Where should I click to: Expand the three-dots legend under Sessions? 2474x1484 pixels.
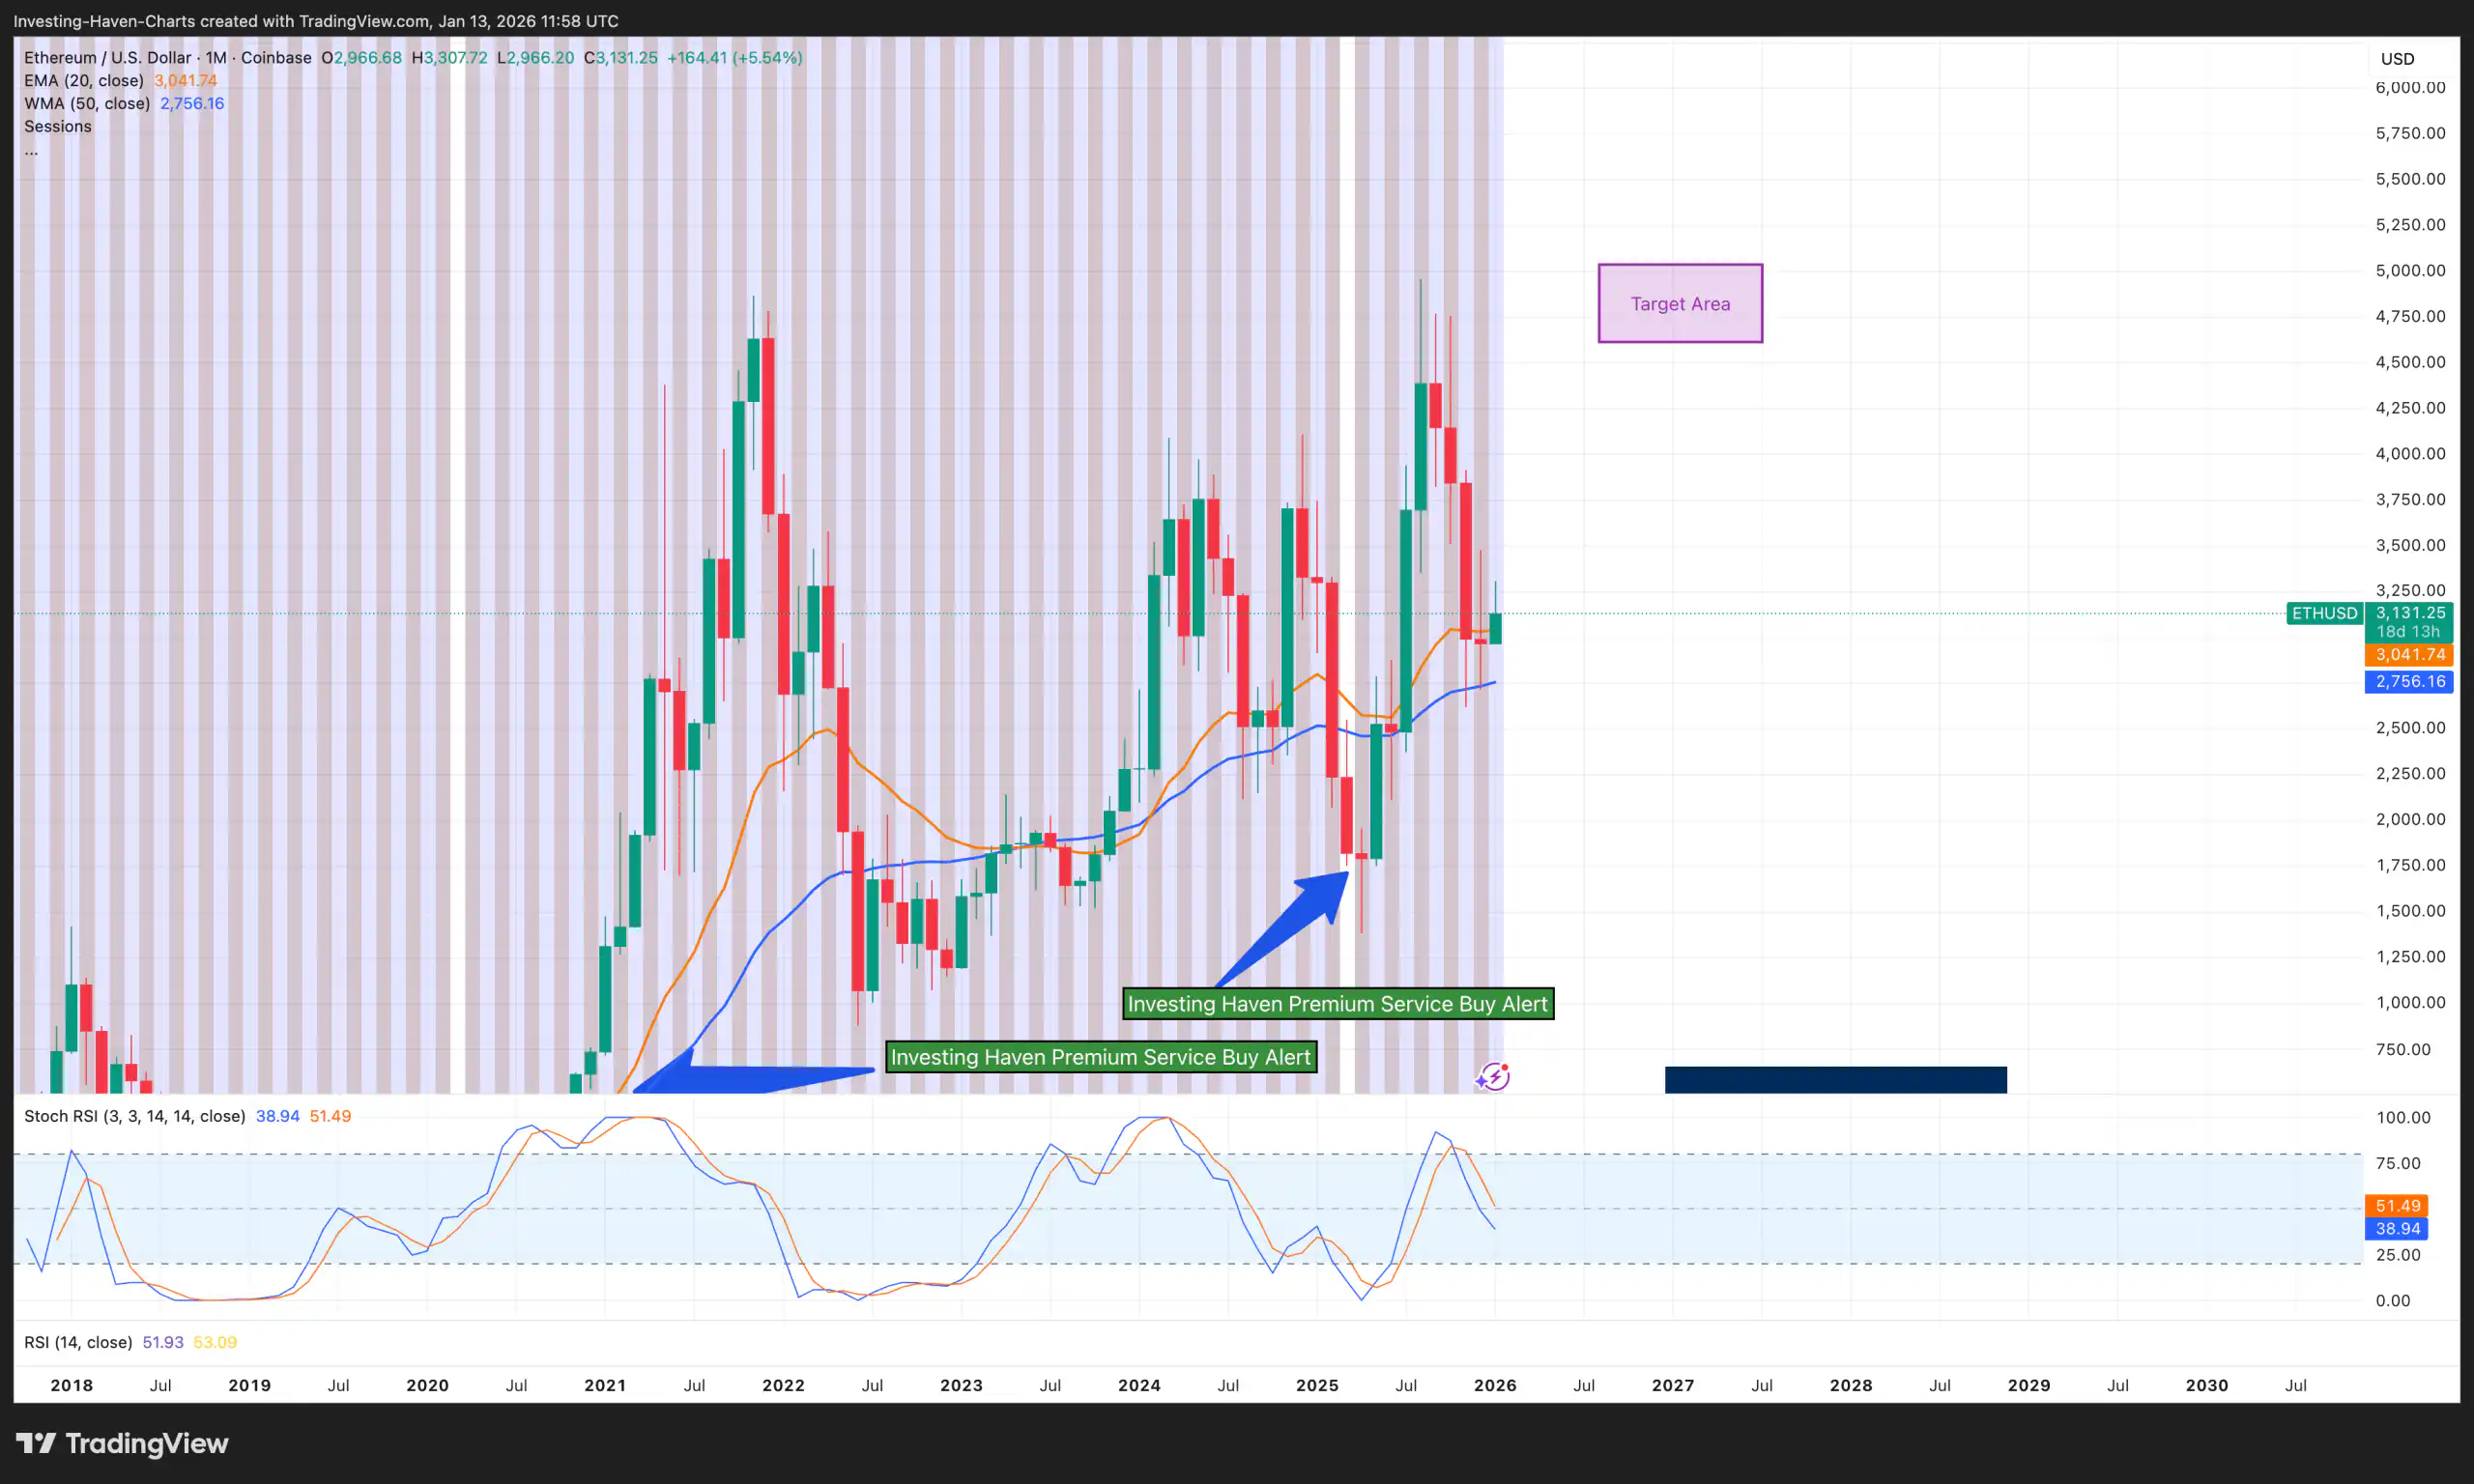pyautogui.click(x=31, y=150)
